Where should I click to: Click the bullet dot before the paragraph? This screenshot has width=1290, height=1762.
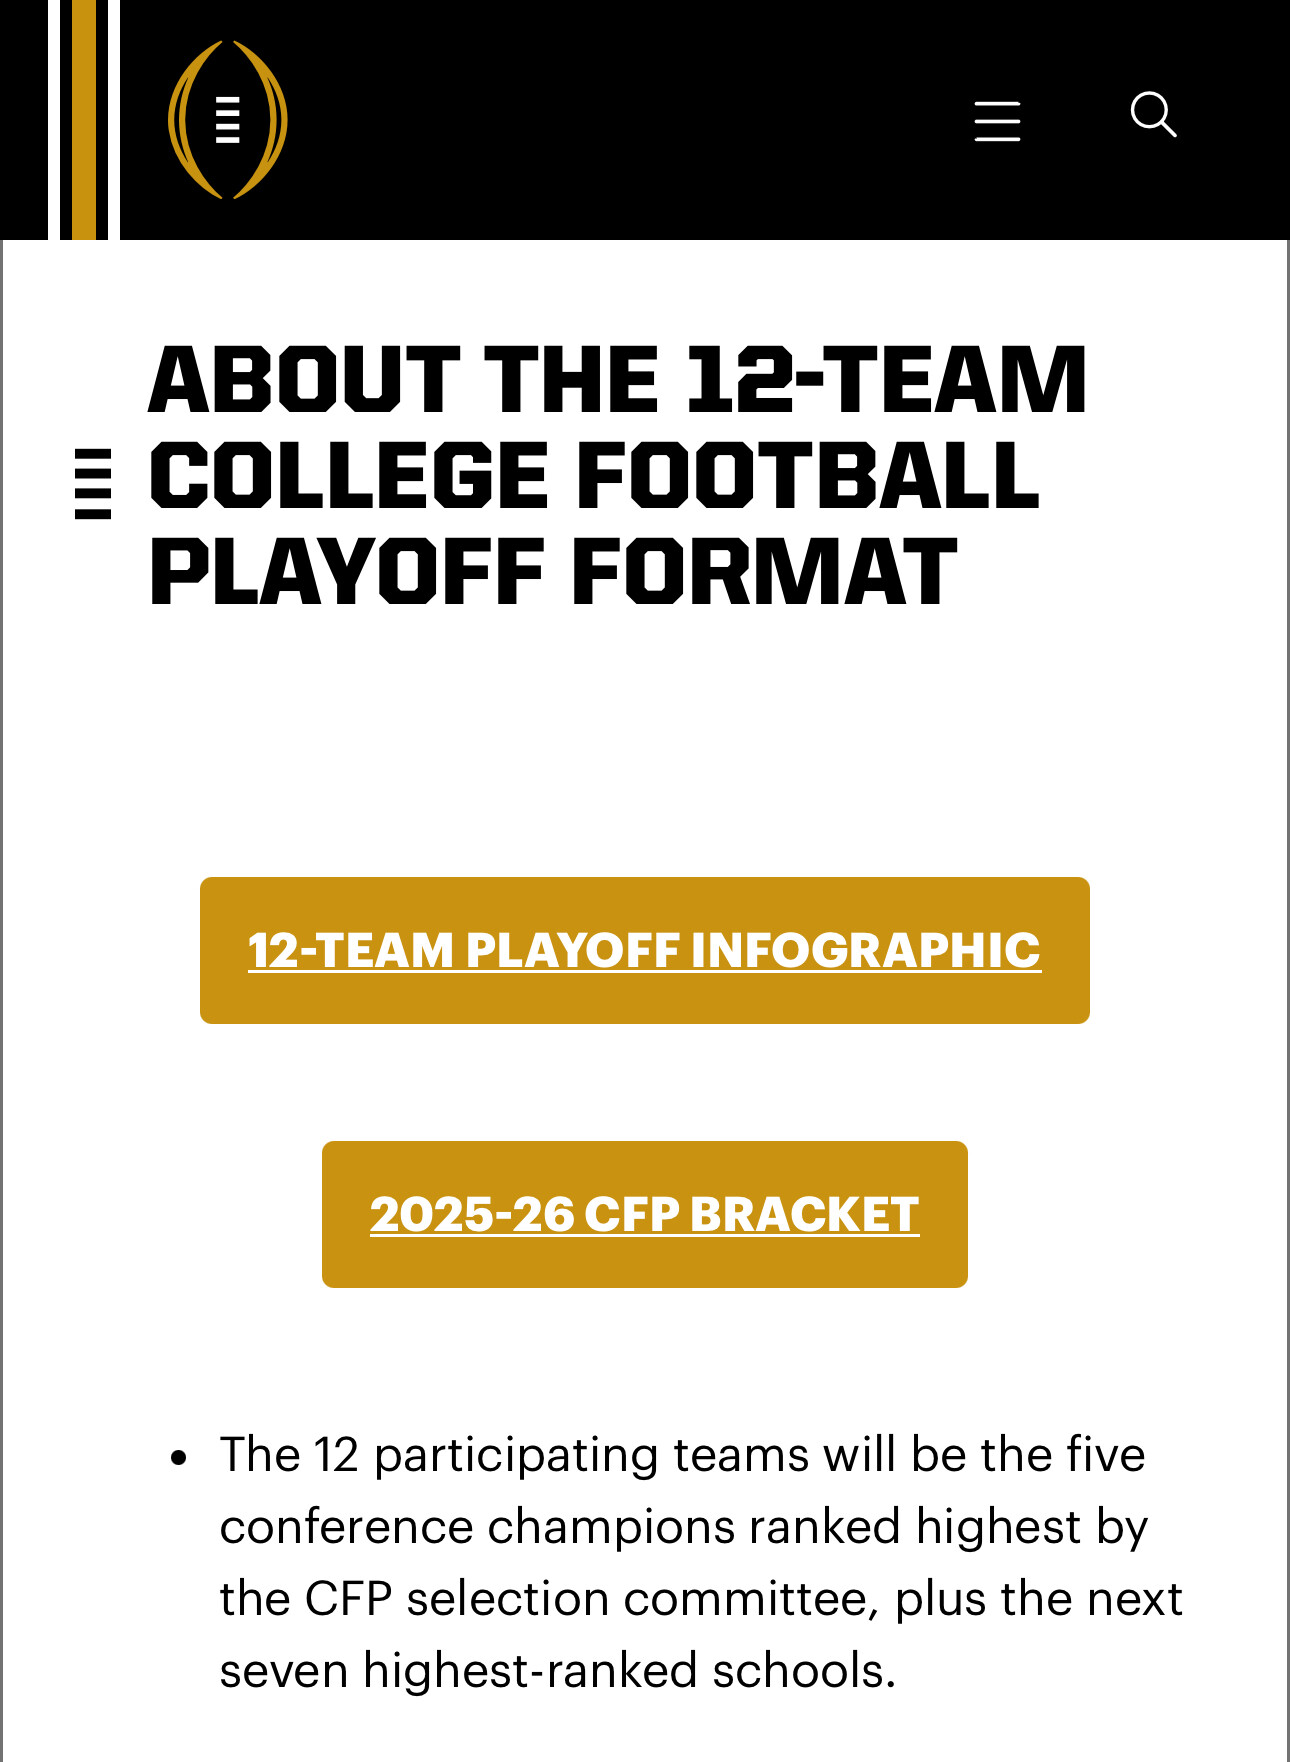(179, 1457)
